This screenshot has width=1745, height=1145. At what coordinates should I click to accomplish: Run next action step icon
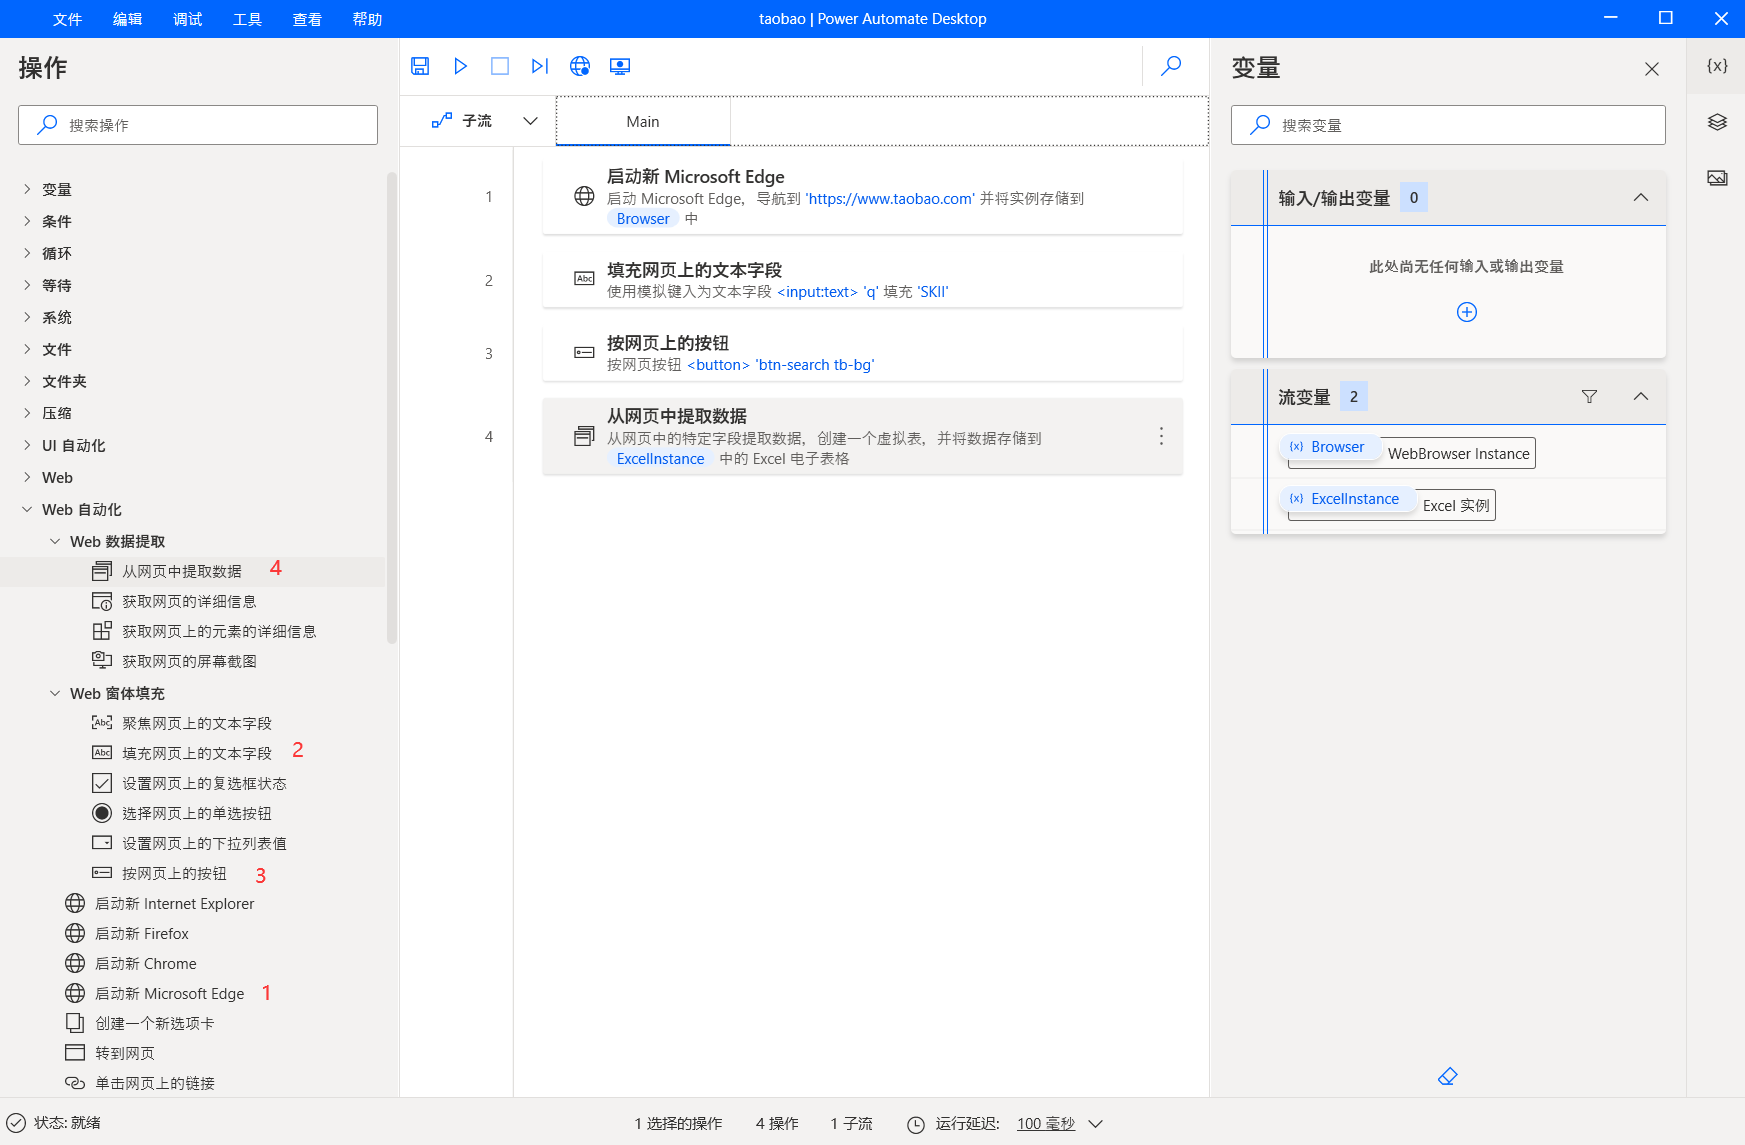pos(540,66)
